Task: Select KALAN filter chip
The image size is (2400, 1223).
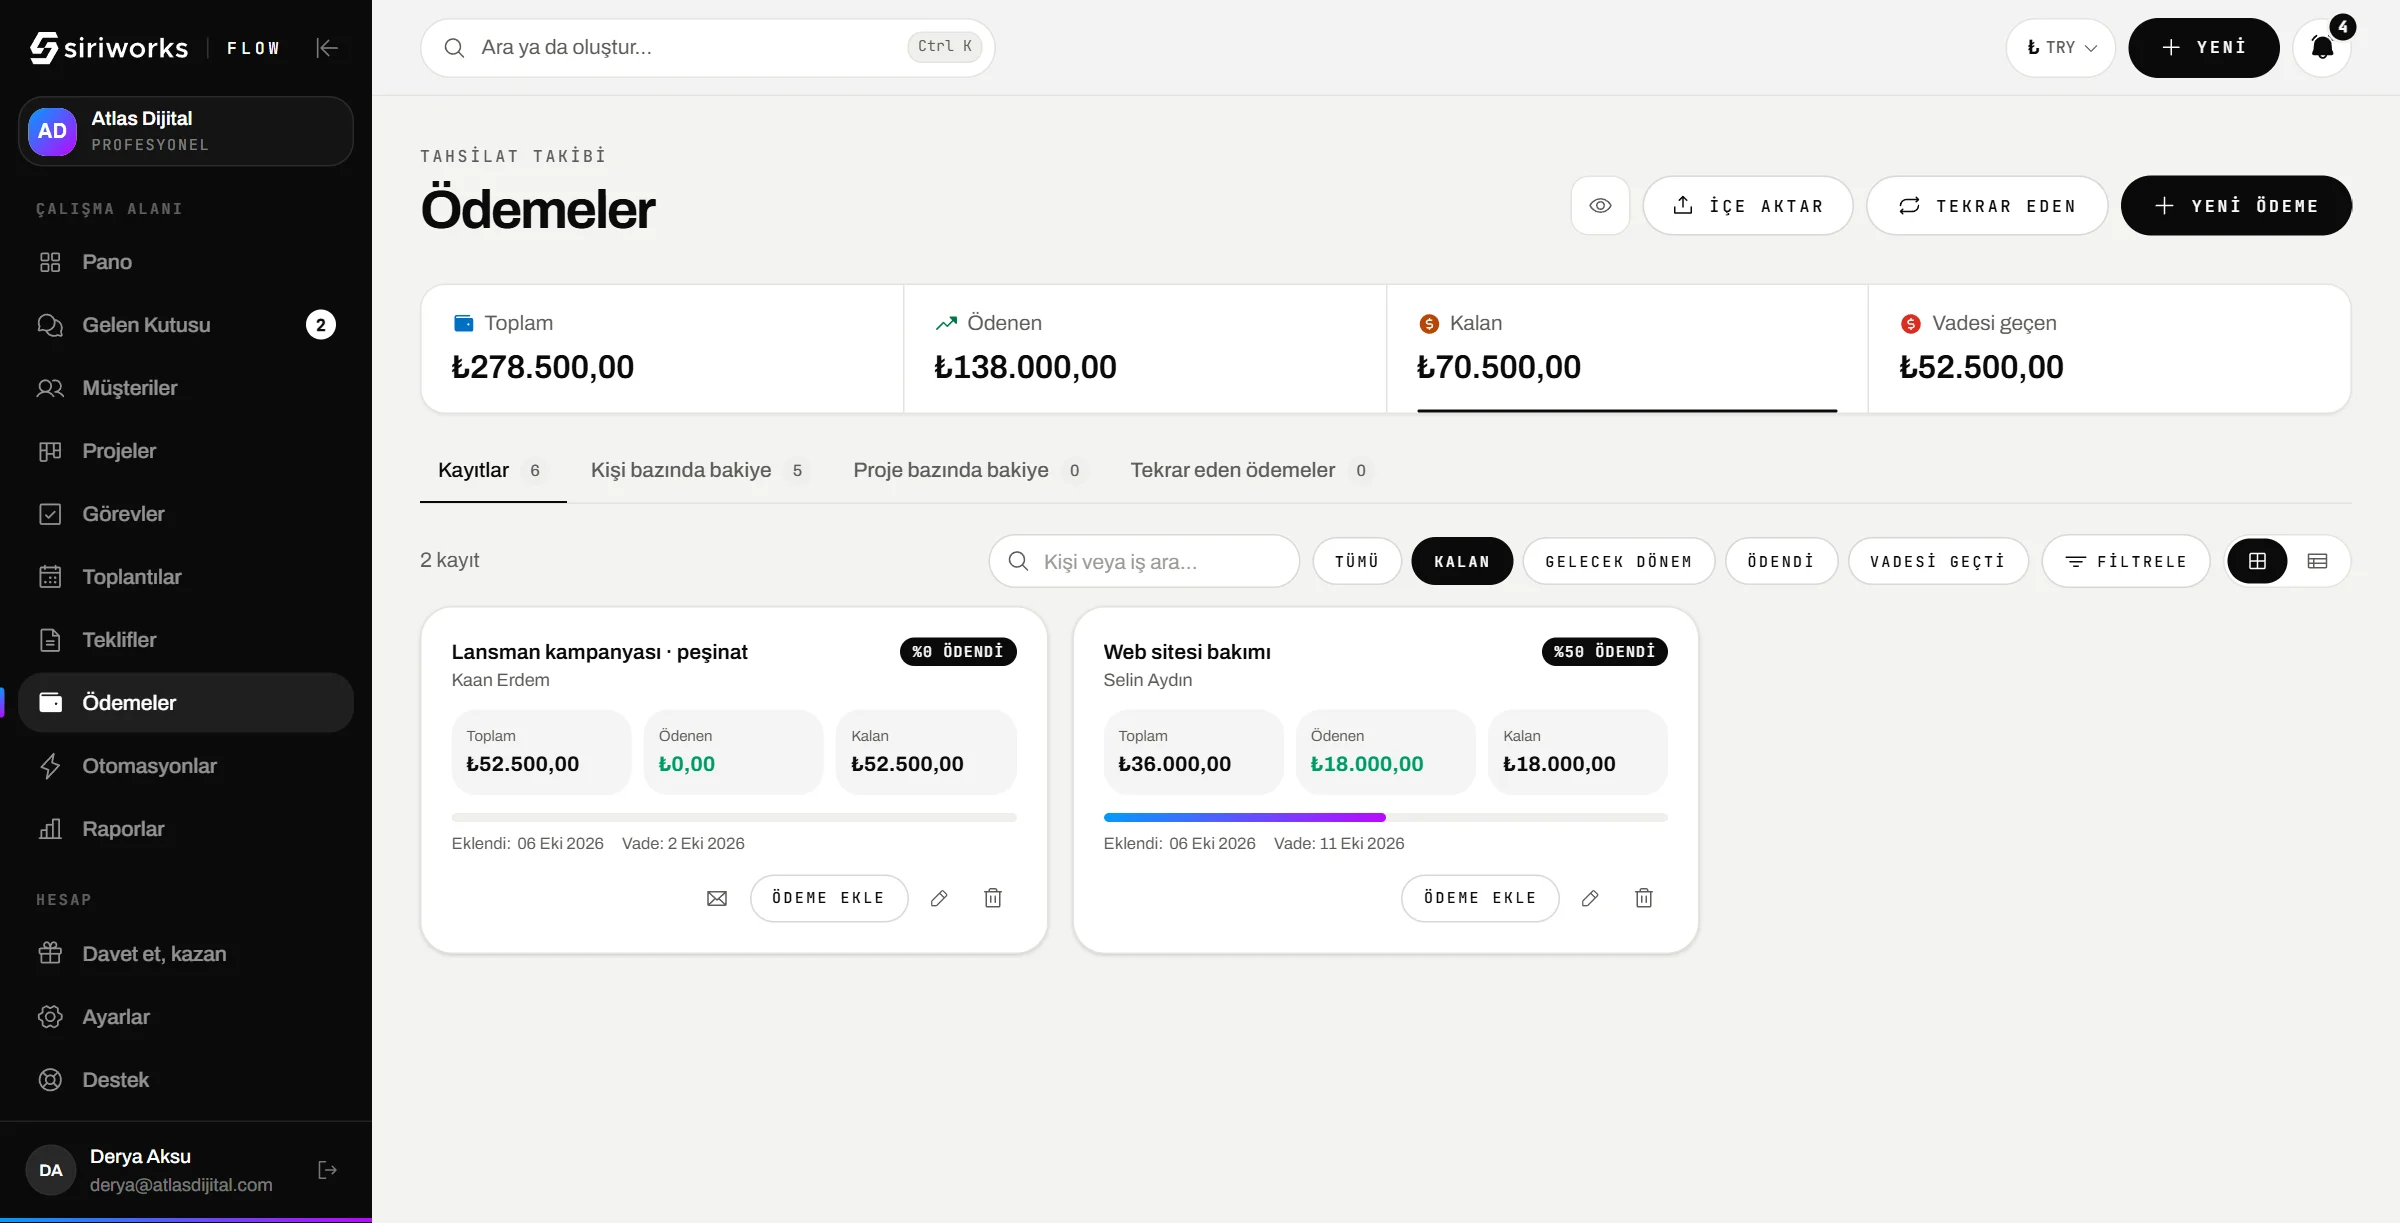Action: [x=1462, y=561]
